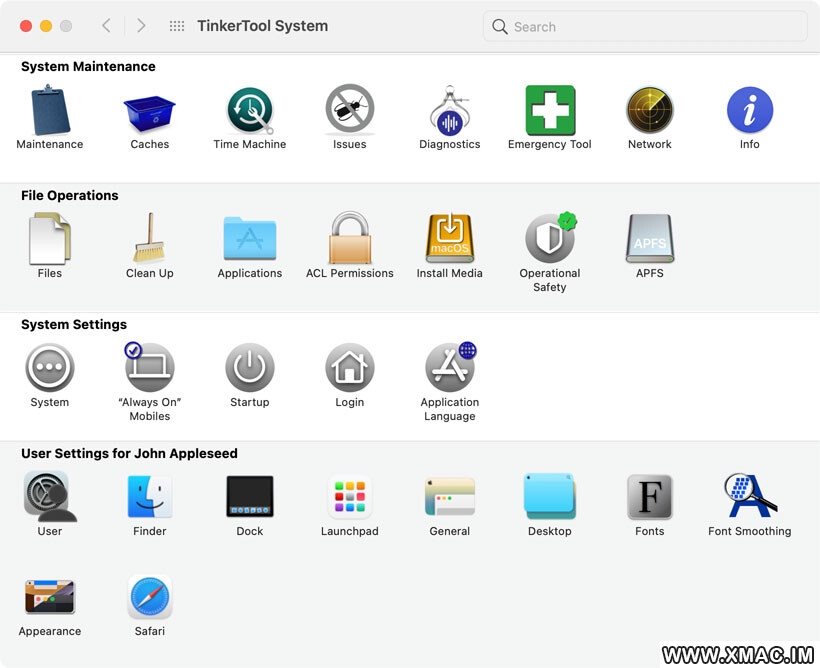Open the Caches recycling bin pane

tap(150, 110)
